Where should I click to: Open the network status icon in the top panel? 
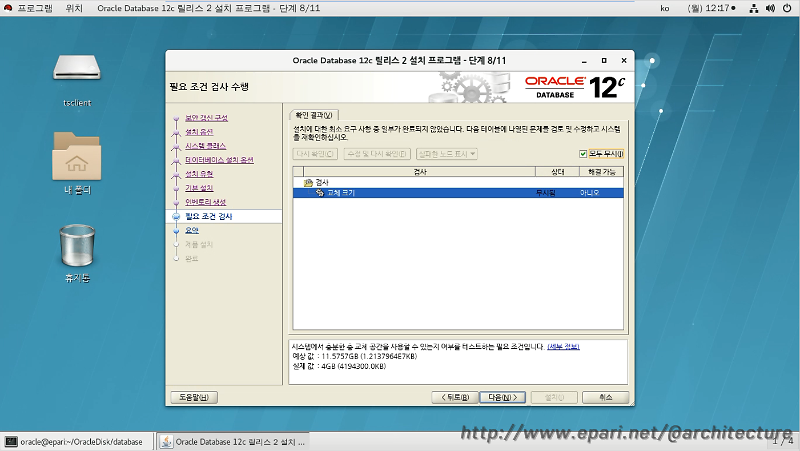click(754, 8)
